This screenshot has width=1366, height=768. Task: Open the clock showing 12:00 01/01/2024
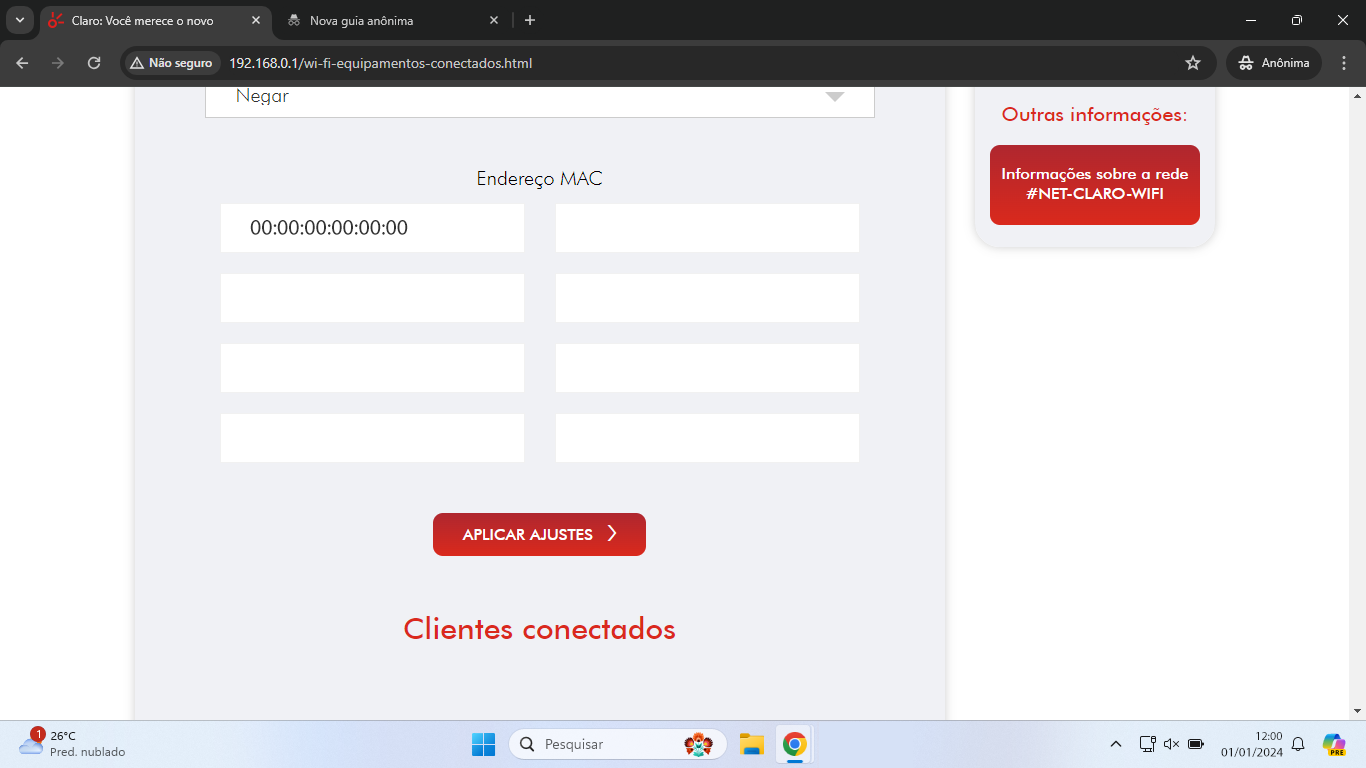[1251, 744]
